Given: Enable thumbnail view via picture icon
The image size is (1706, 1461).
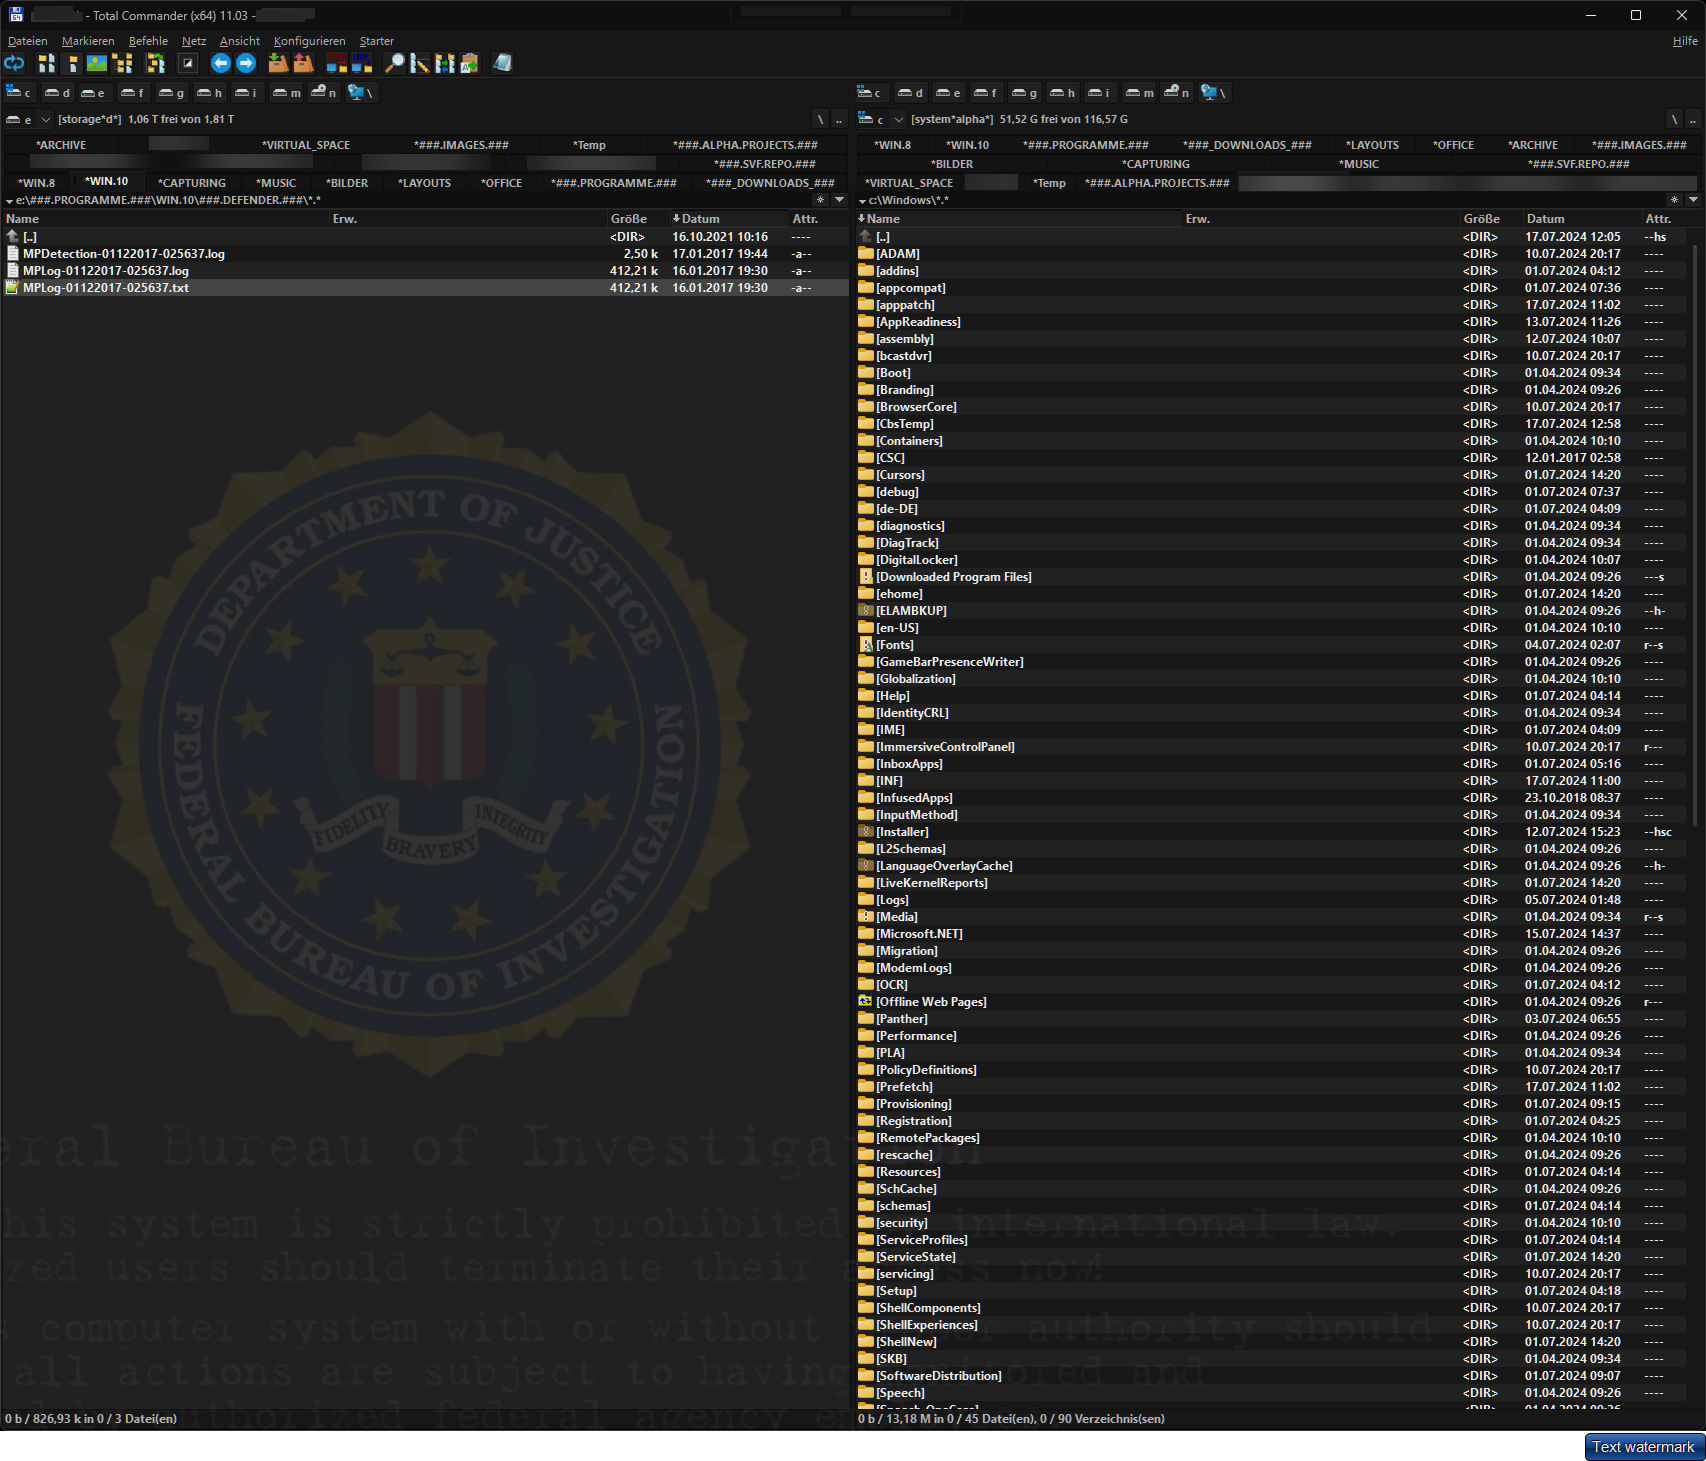Looking at the screenshot, I should 97,63.
